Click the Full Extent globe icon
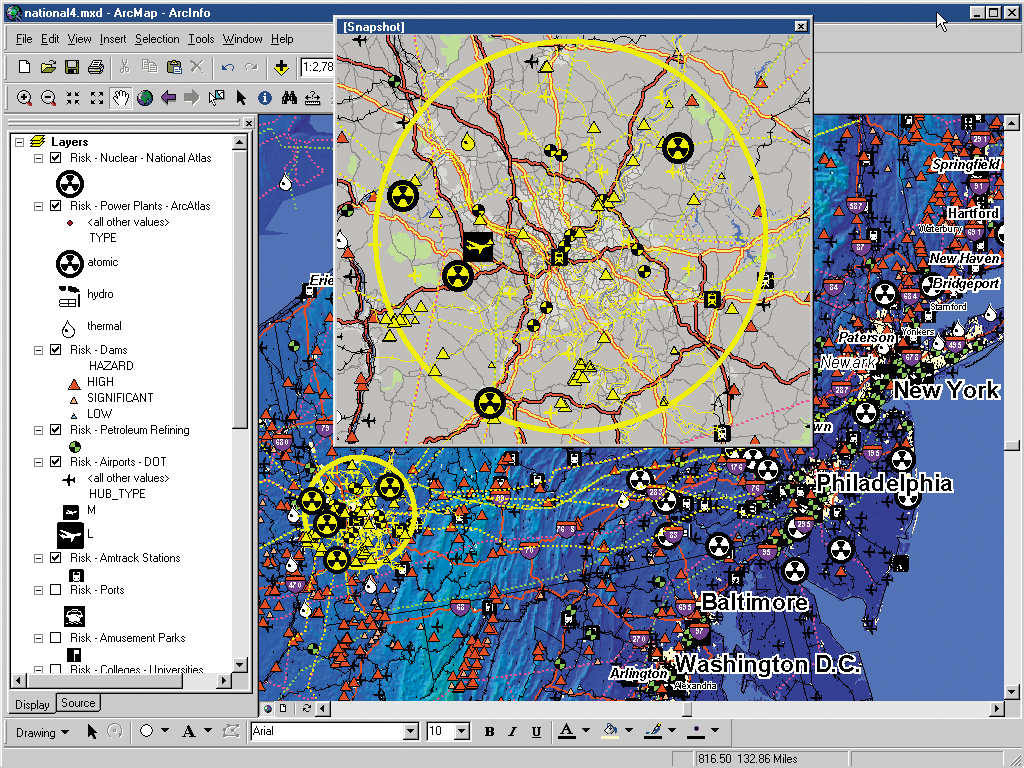1024x768 pixels. tap(145, 98)
